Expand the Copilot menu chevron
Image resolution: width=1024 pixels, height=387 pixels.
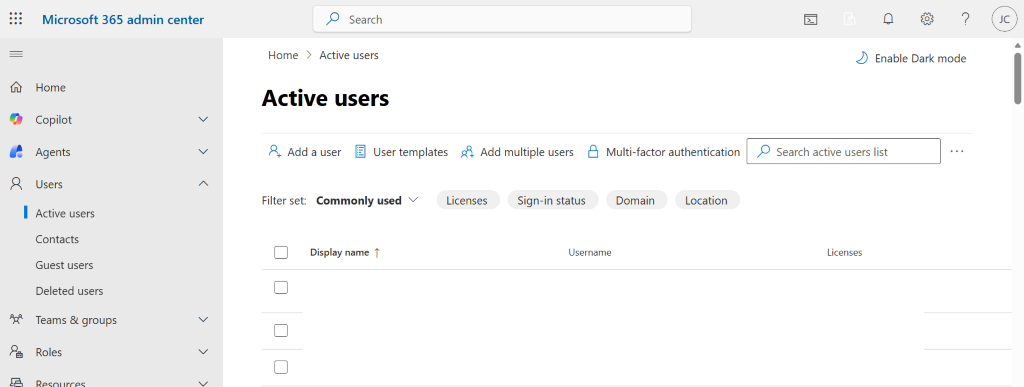pyautogui.click(x=204, y=119)
